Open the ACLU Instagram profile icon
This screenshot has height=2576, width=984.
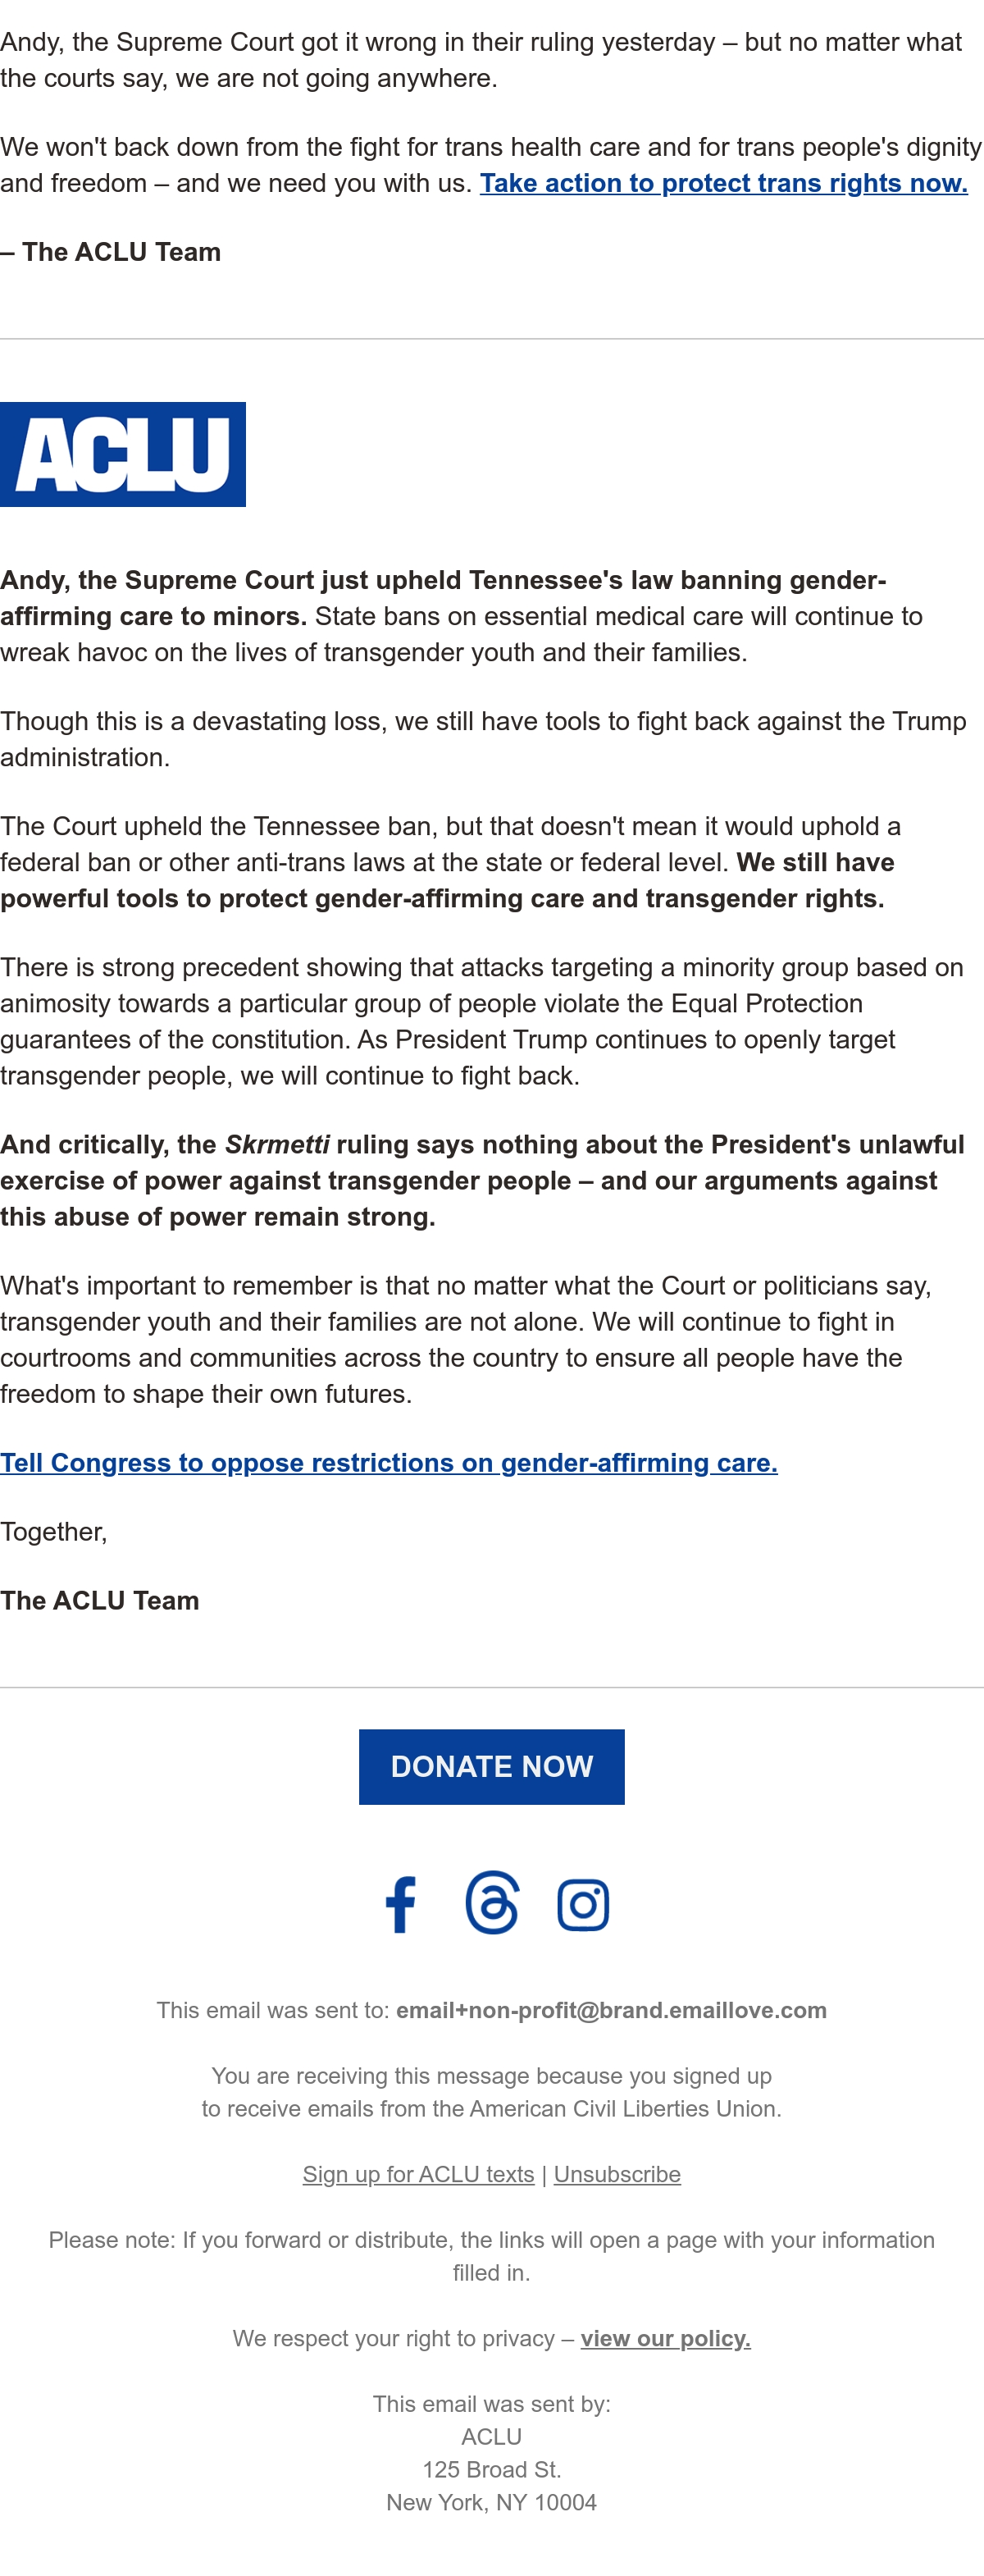(x=583, y=1904)
